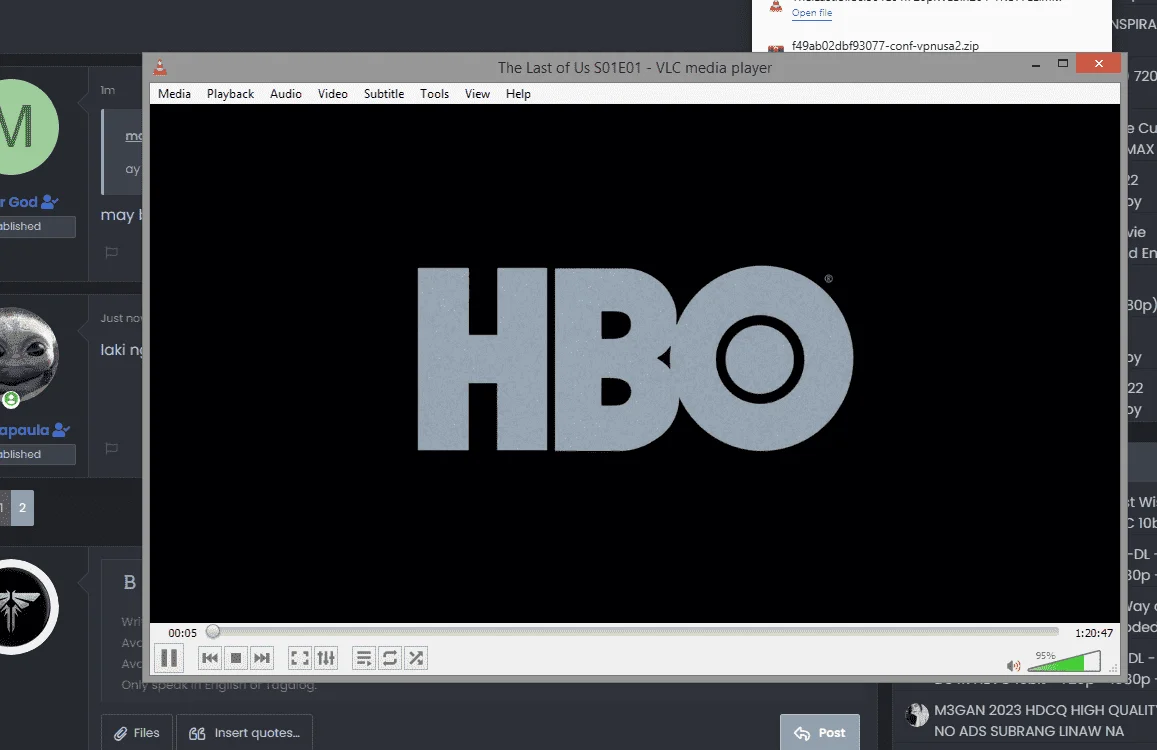Click the M3GAN thread poster avatar
Viewport: 1157px width, 750px height.
coord(916,715)
